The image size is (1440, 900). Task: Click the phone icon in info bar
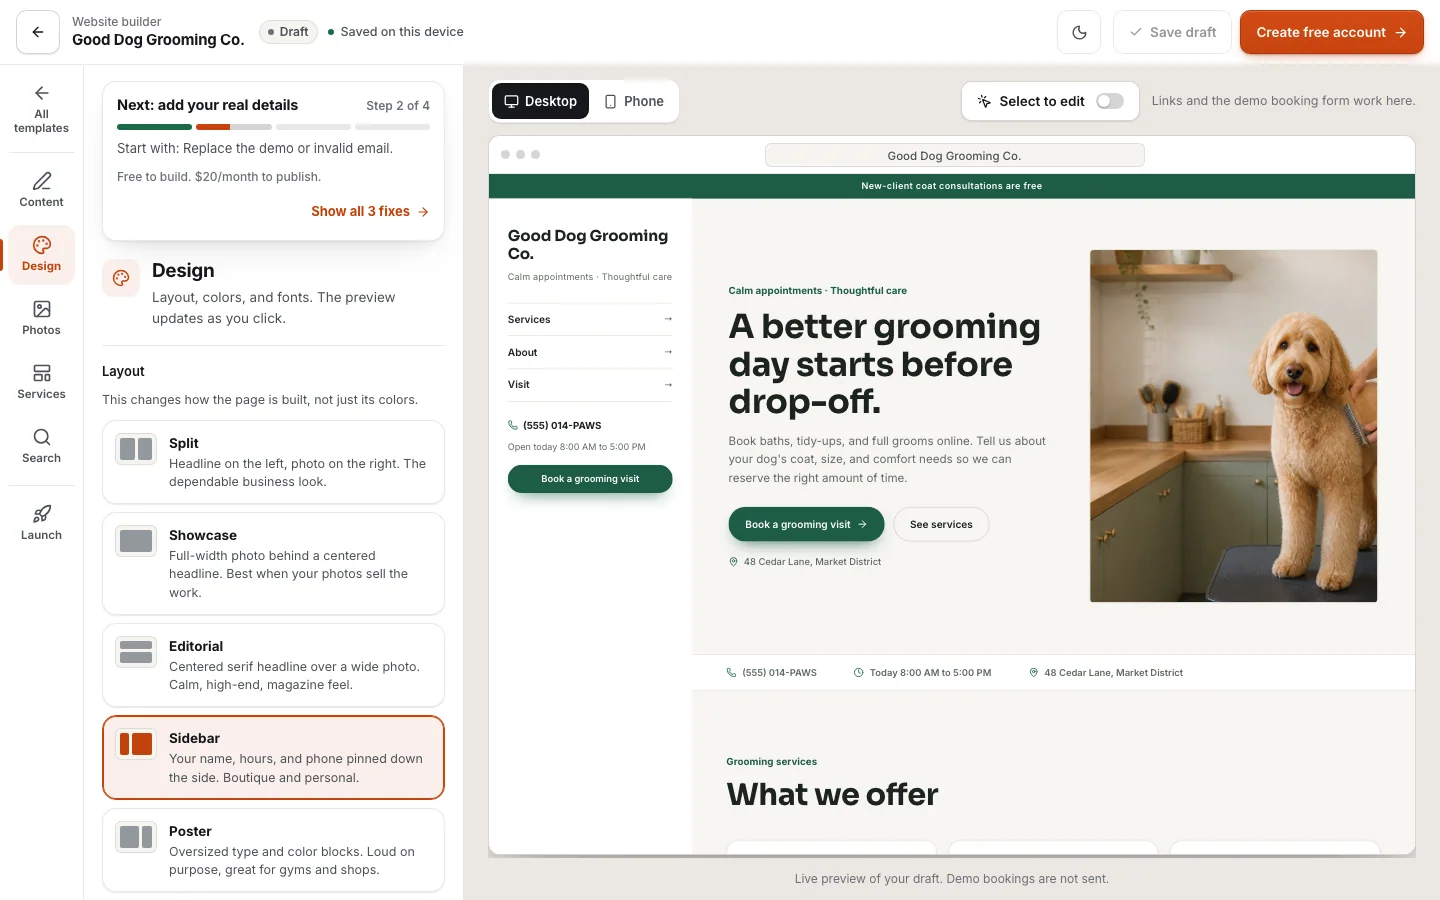731,673
